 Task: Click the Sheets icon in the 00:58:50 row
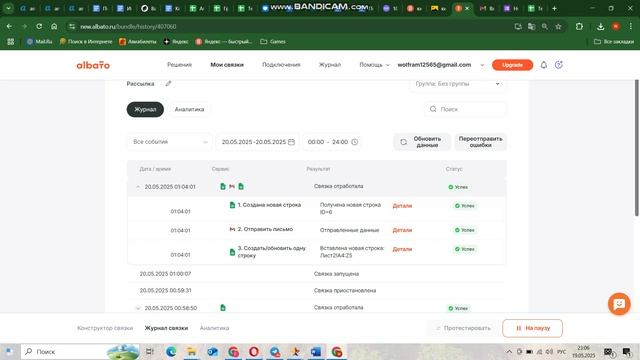coord(223,308)
